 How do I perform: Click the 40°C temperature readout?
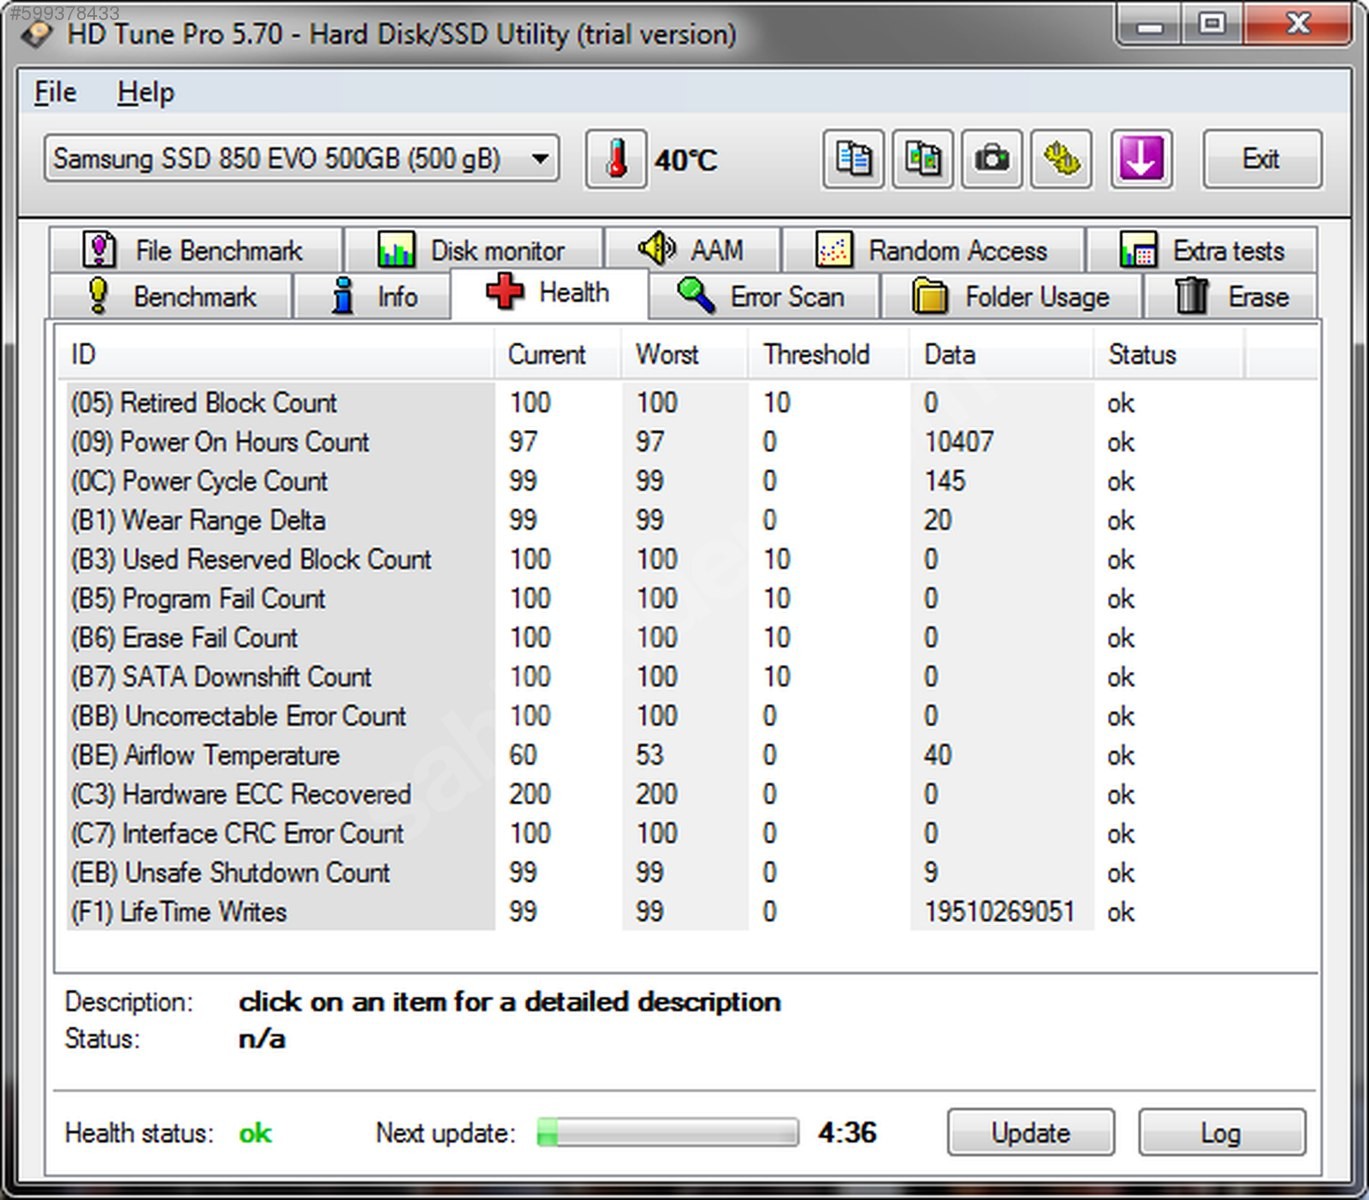coord(686,160)
